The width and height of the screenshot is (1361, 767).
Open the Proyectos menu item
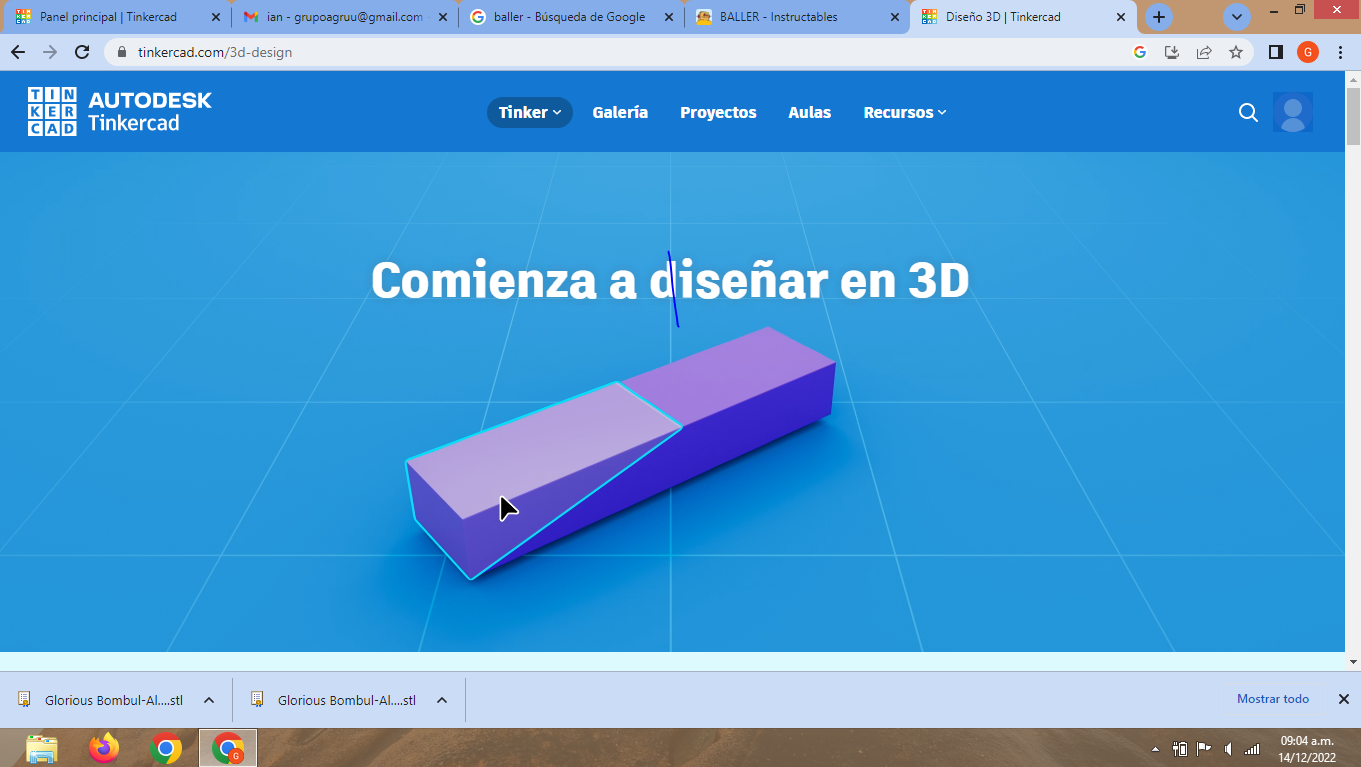tap(718, 113)
